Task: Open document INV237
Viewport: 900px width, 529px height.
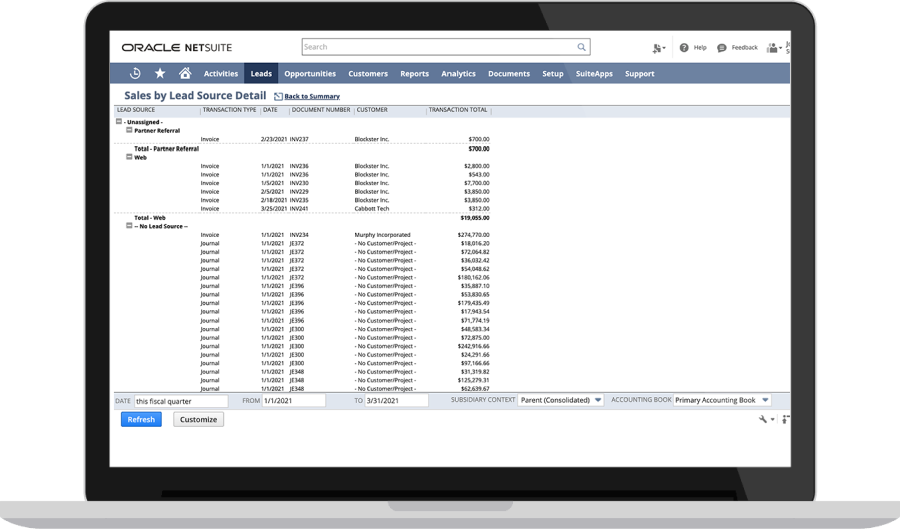Action: 299,139
